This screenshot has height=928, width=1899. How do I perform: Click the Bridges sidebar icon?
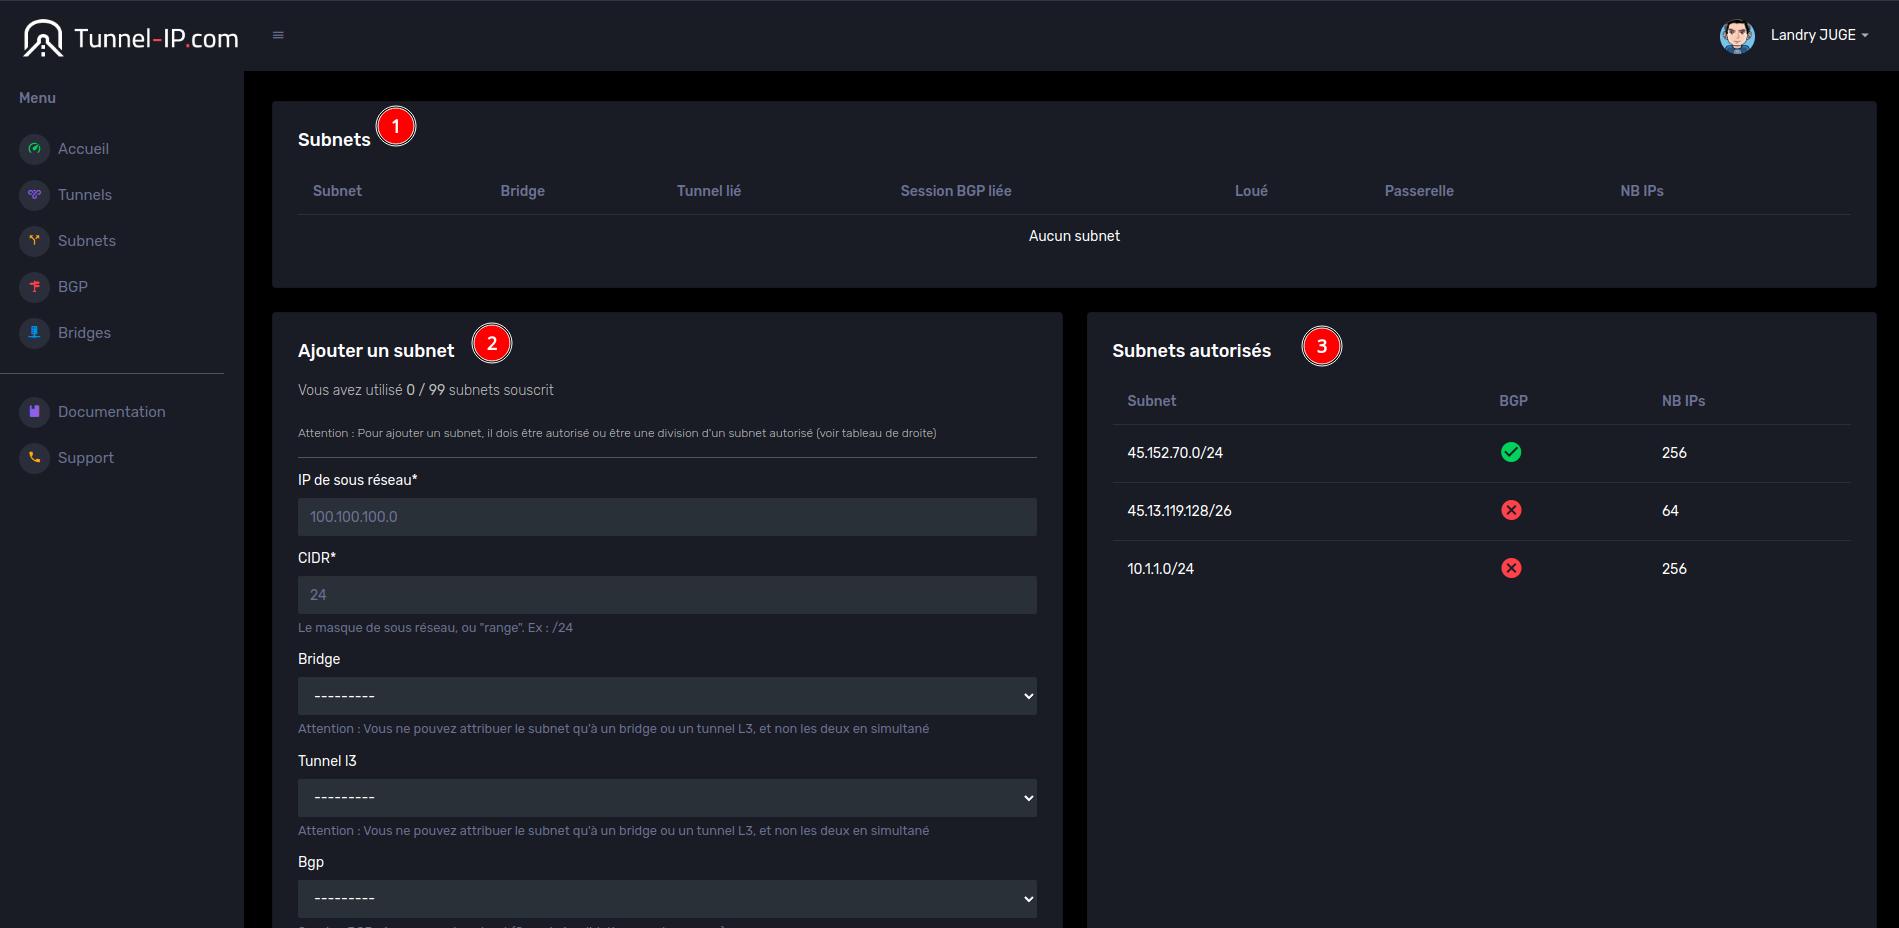pos(35,333)
